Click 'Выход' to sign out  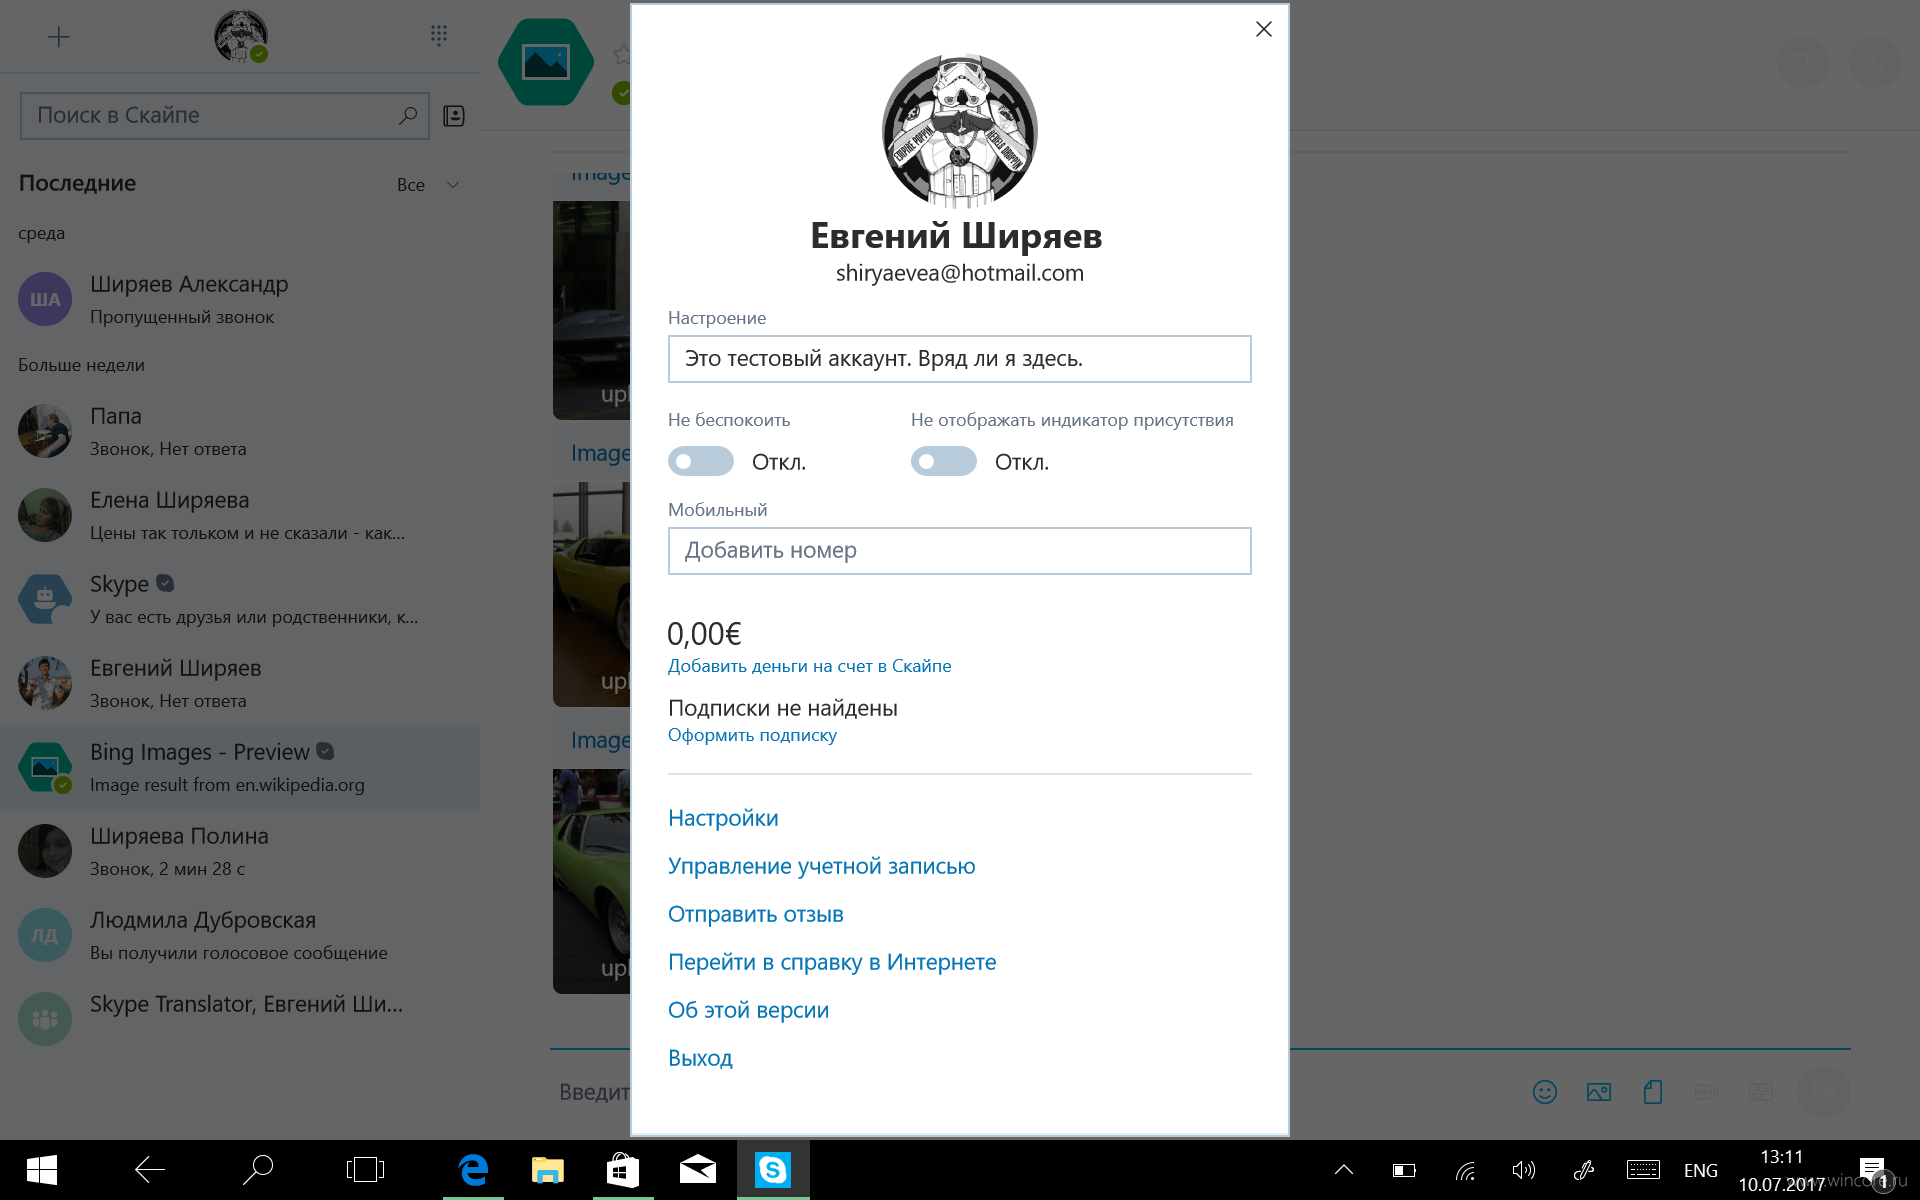(x=700, y=1058)
